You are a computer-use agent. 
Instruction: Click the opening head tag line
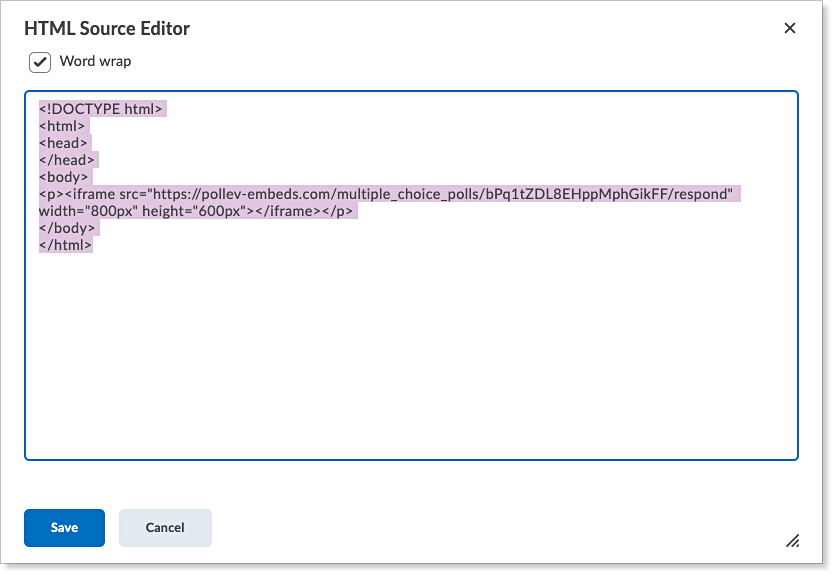coord(63,143)
